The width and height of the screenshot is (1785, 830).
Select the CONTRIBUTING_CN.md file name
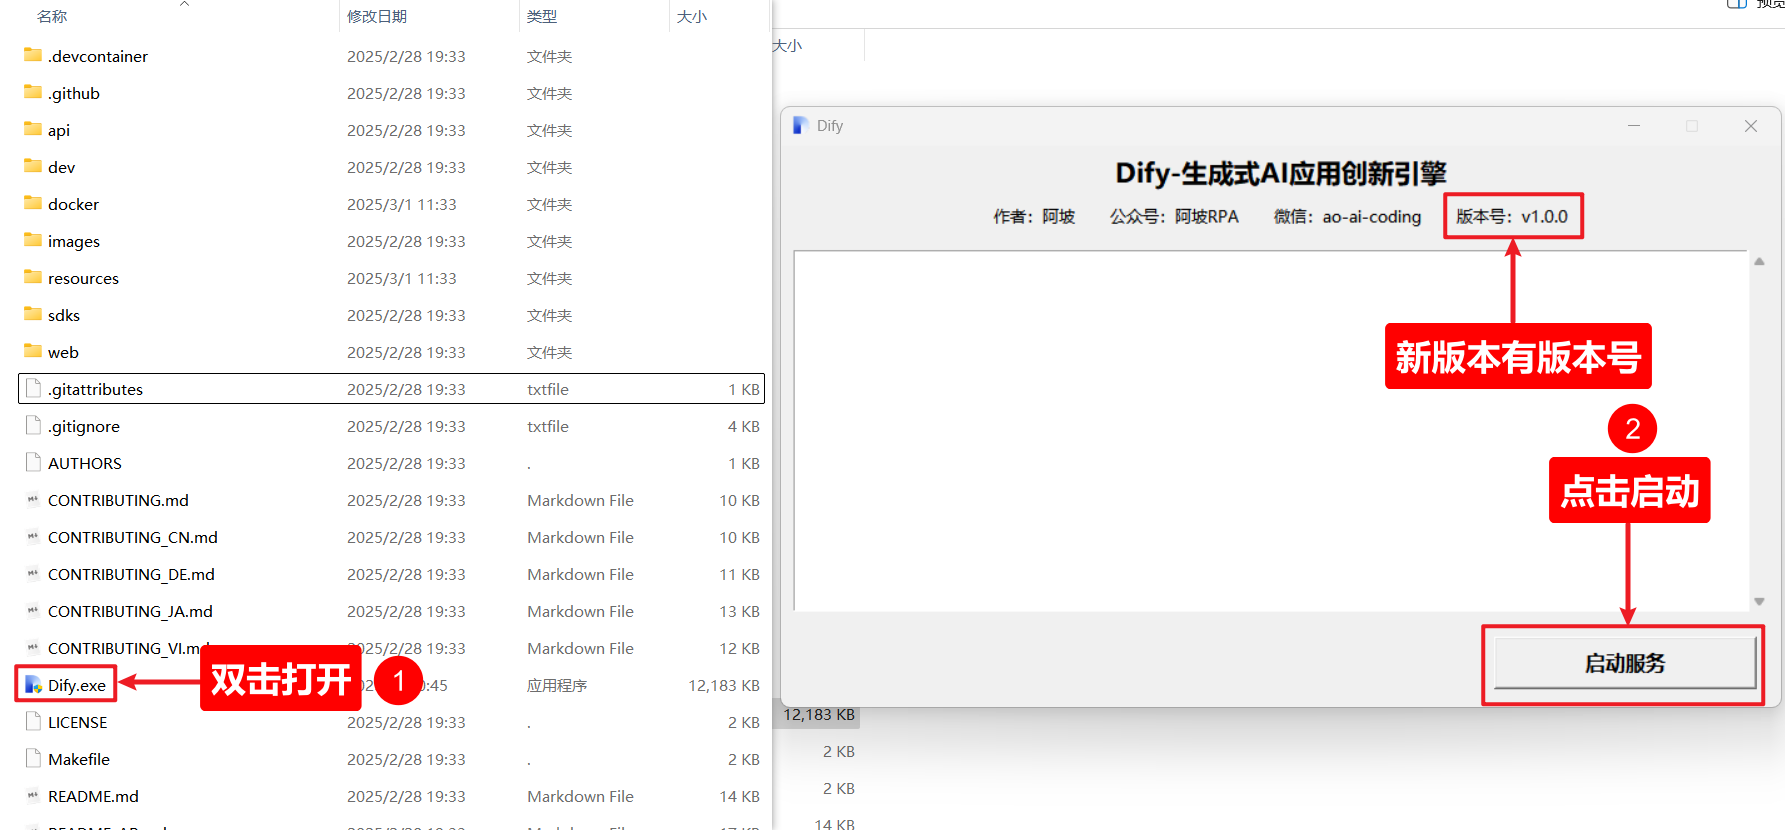[133, 537]
